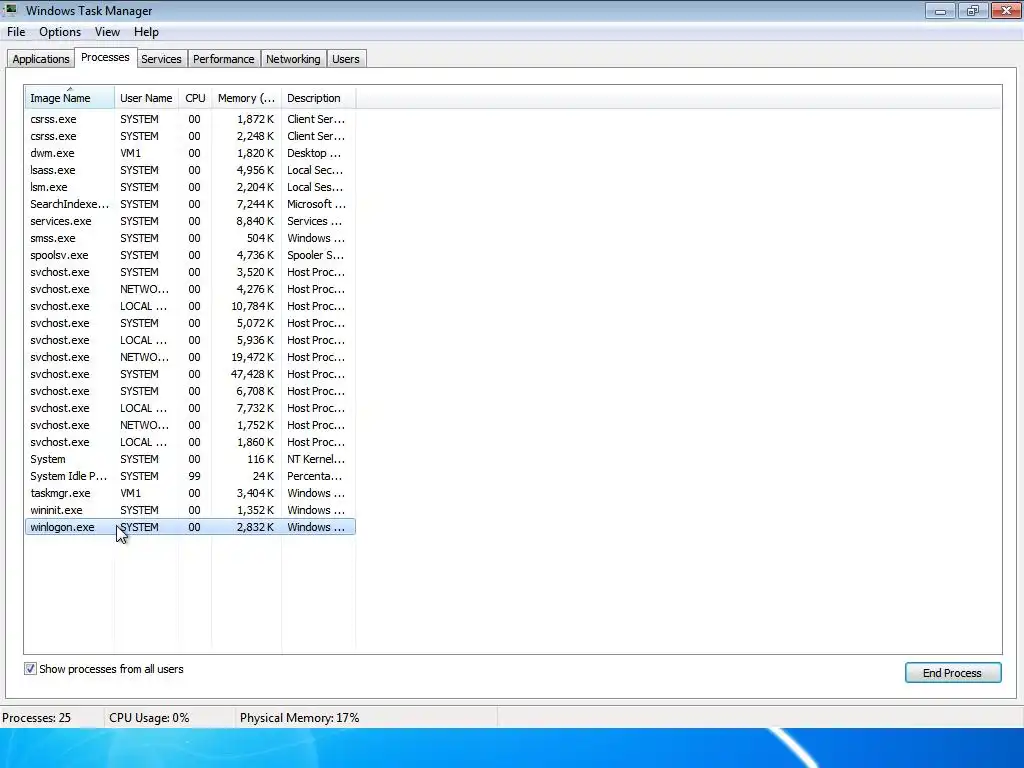
Task: Select svchost.exe using 4,276 K memory
Action: 190,289
